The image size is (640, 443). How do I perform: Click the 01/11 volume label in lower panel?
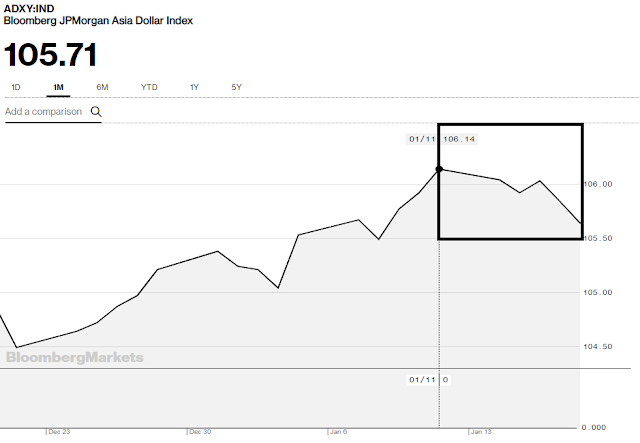[x=421, y=380]
